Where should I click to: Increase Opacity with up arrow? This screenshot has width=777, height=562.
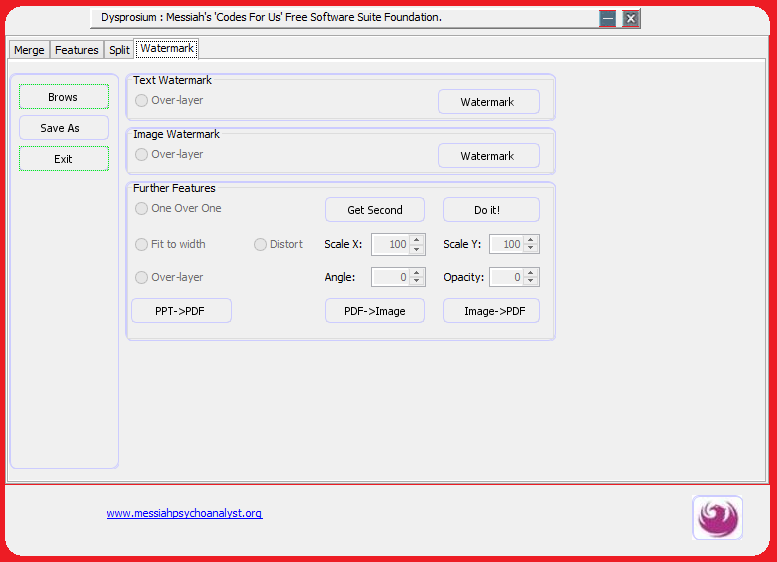(531, 272)
